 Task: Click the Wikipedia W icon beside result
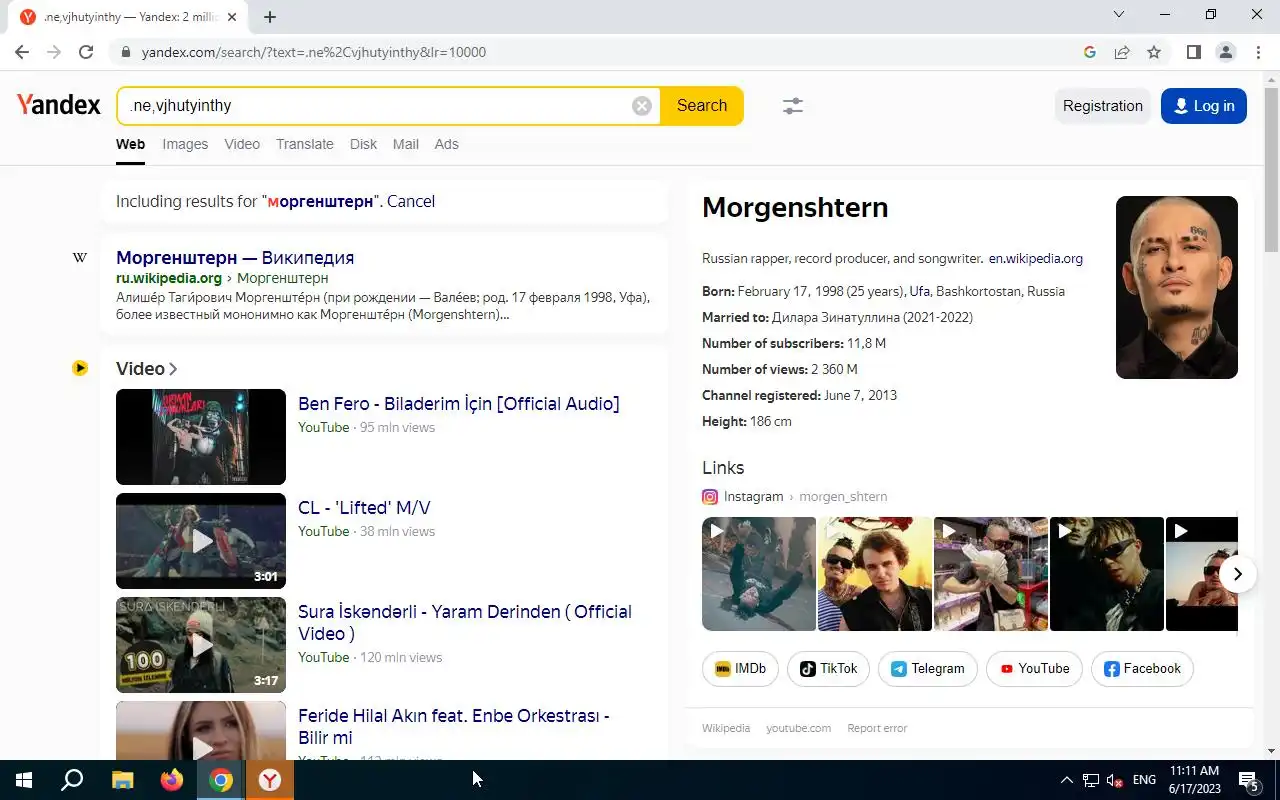click(x=80, y=258)
